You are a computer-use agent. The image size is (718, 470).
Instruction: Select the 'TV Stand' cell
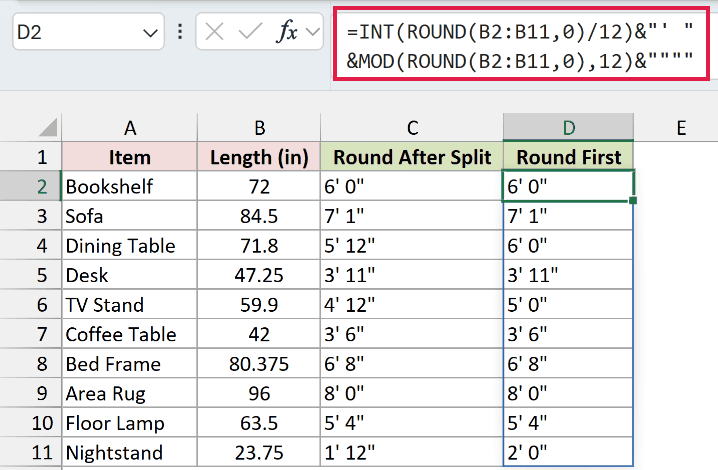point(130,304)
